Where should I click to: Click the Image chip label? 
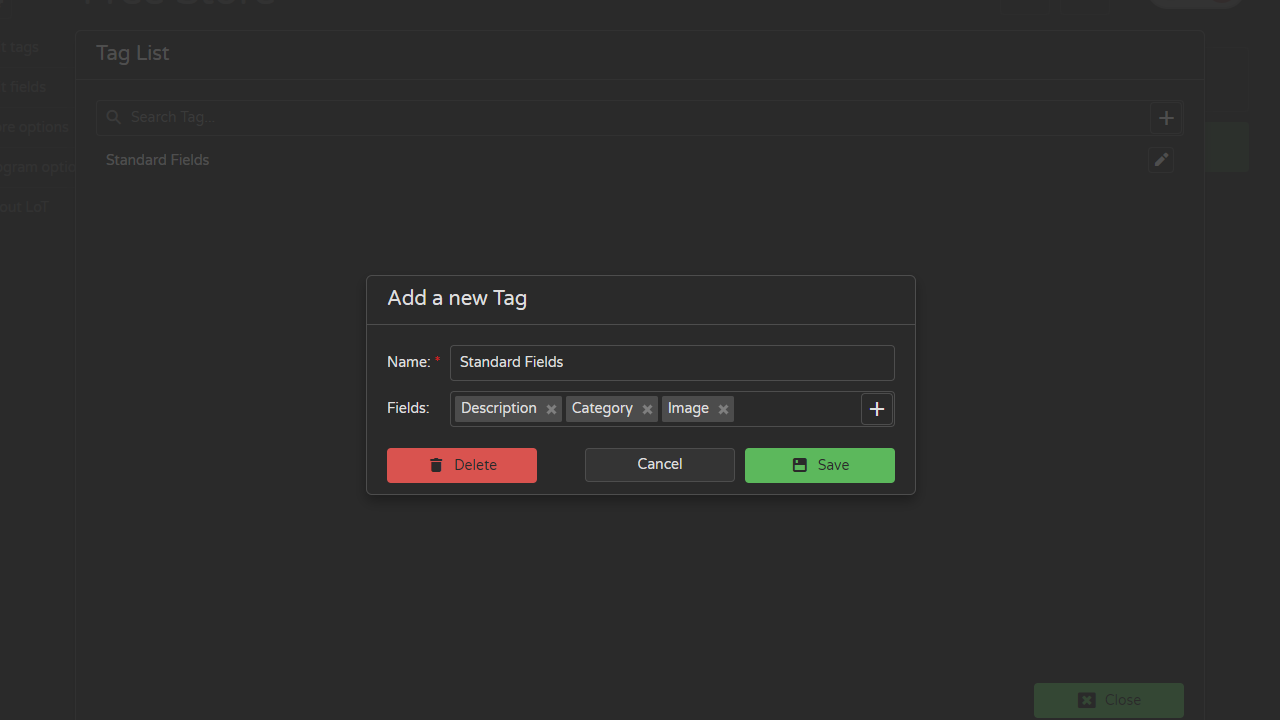pos(688,408)
